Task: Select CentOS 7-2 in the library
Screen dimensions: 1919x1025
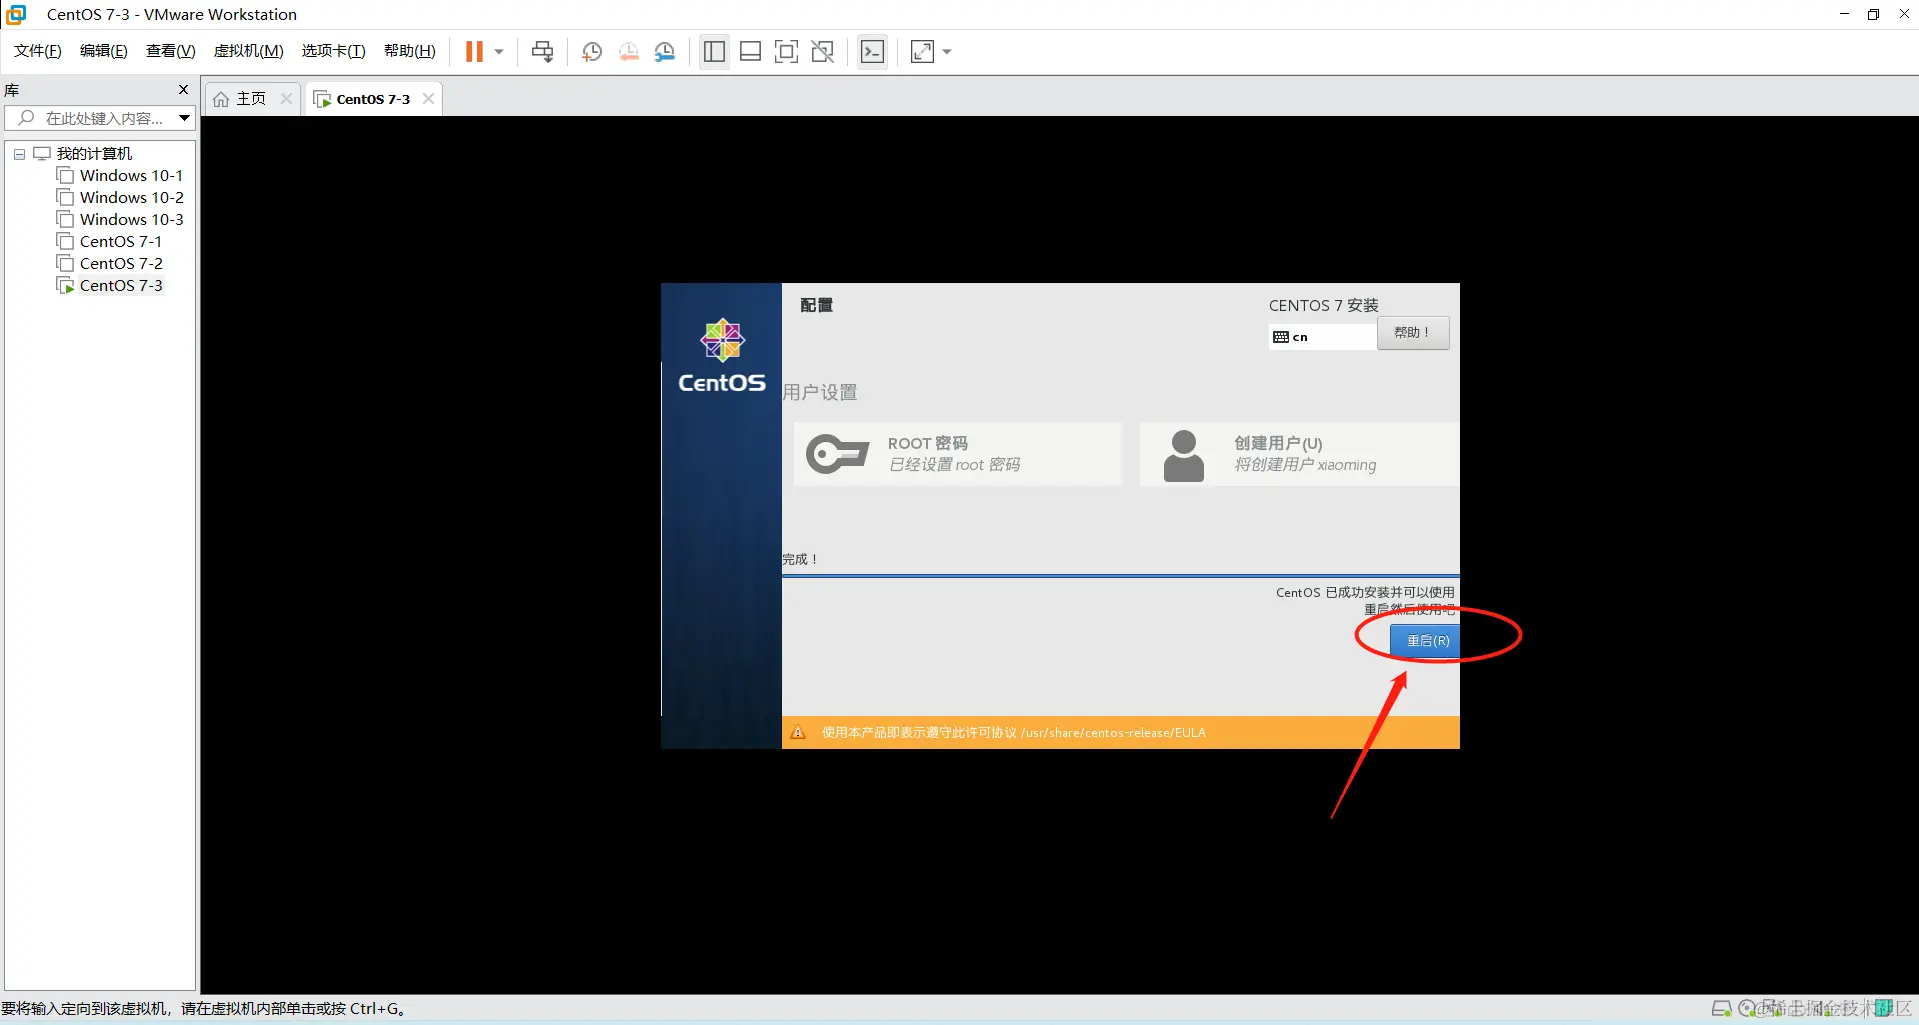Action: point(121,264)
